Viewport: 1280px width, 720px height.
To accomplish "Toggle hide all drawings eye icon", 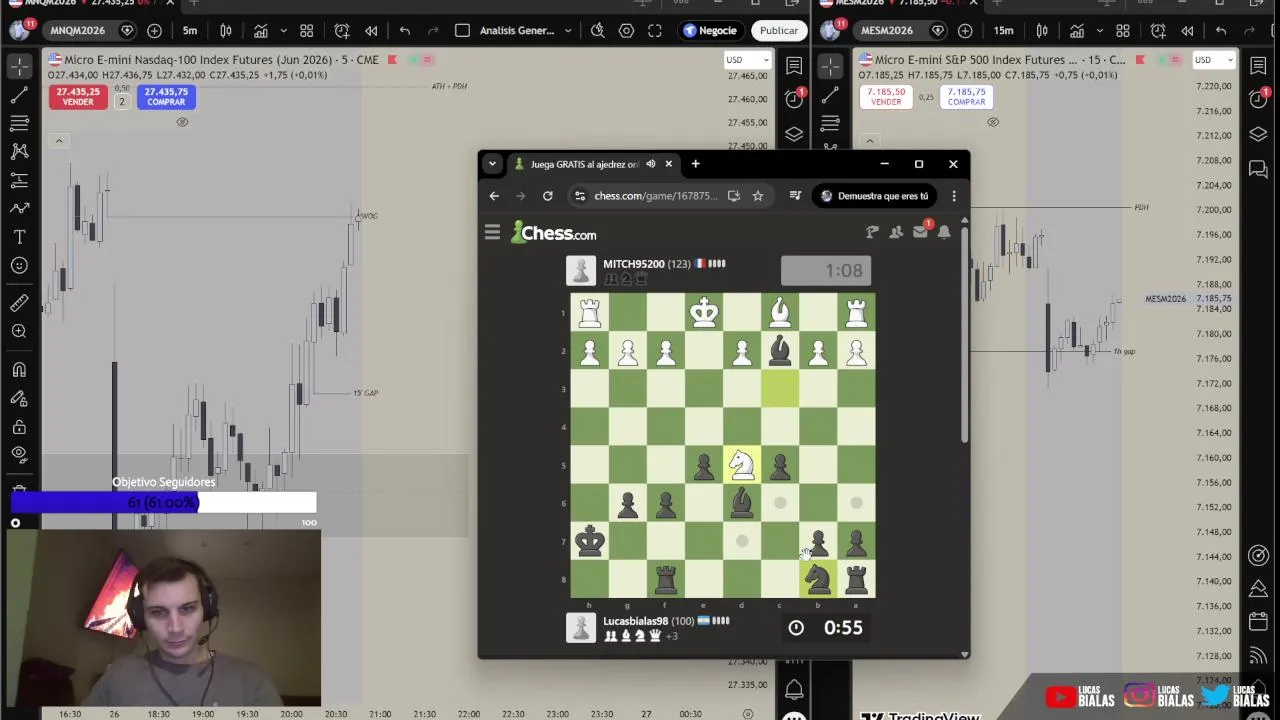I will coord(19,455).
